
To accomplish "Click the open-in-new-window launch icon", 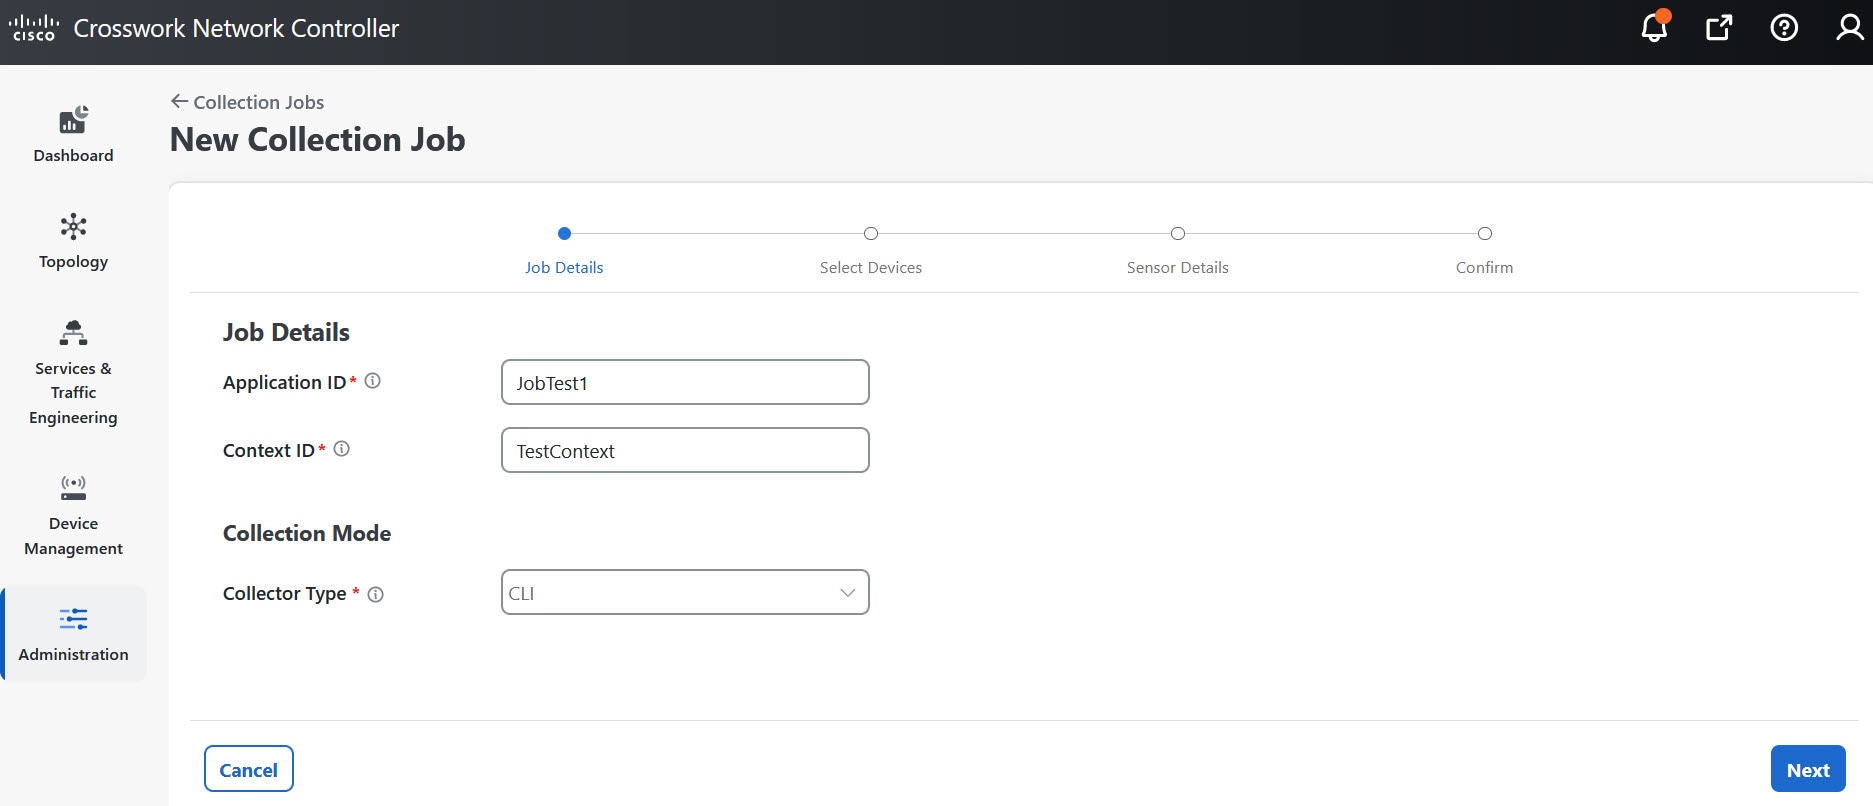I will [x=1719, y=27].
